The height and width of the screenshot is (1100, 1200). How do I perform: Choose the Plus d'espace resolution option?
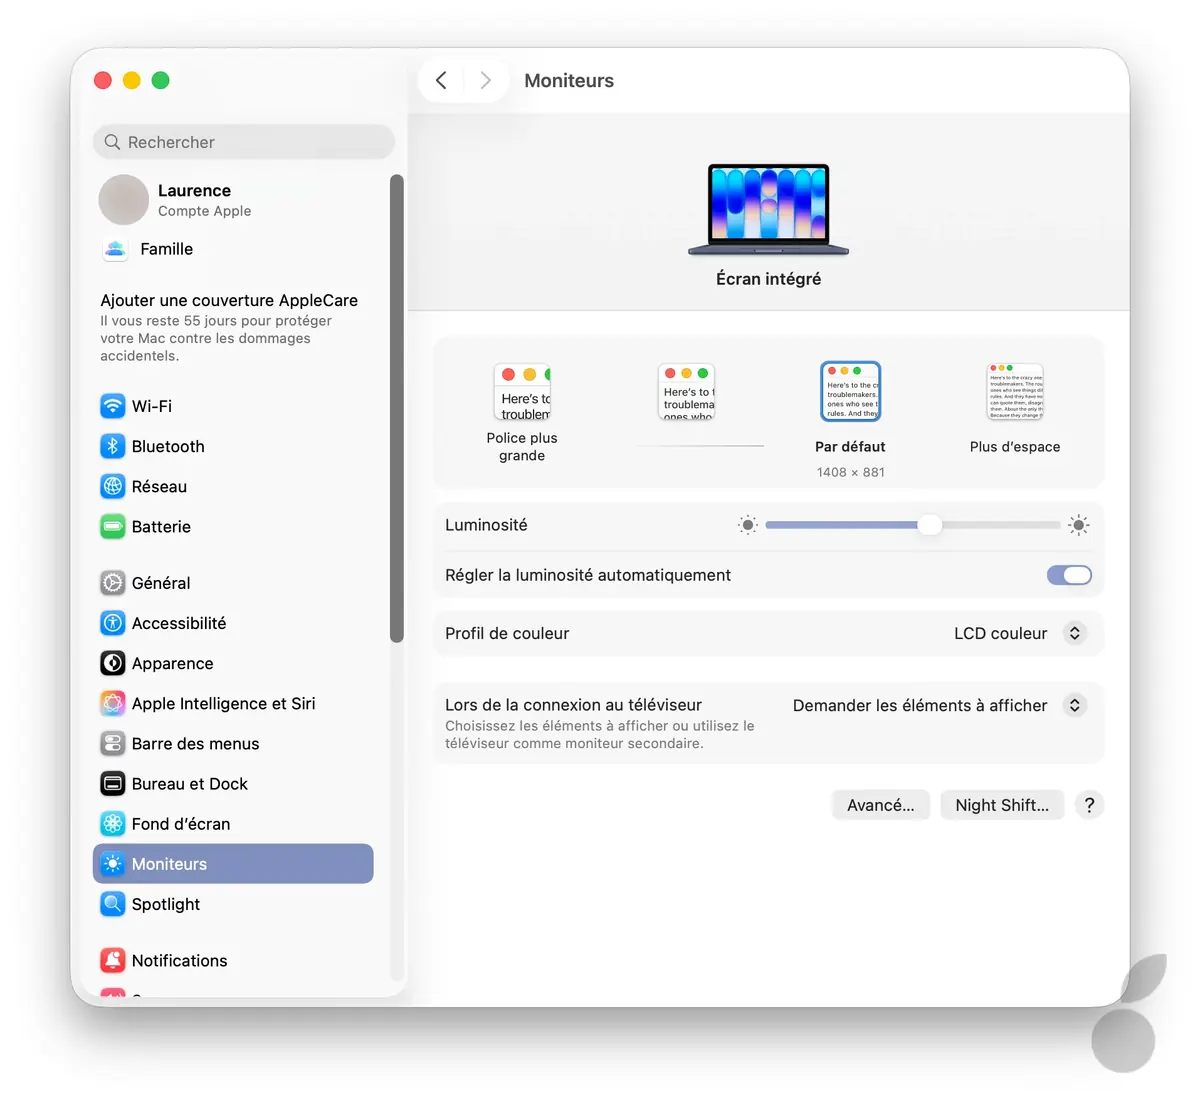1015,392
